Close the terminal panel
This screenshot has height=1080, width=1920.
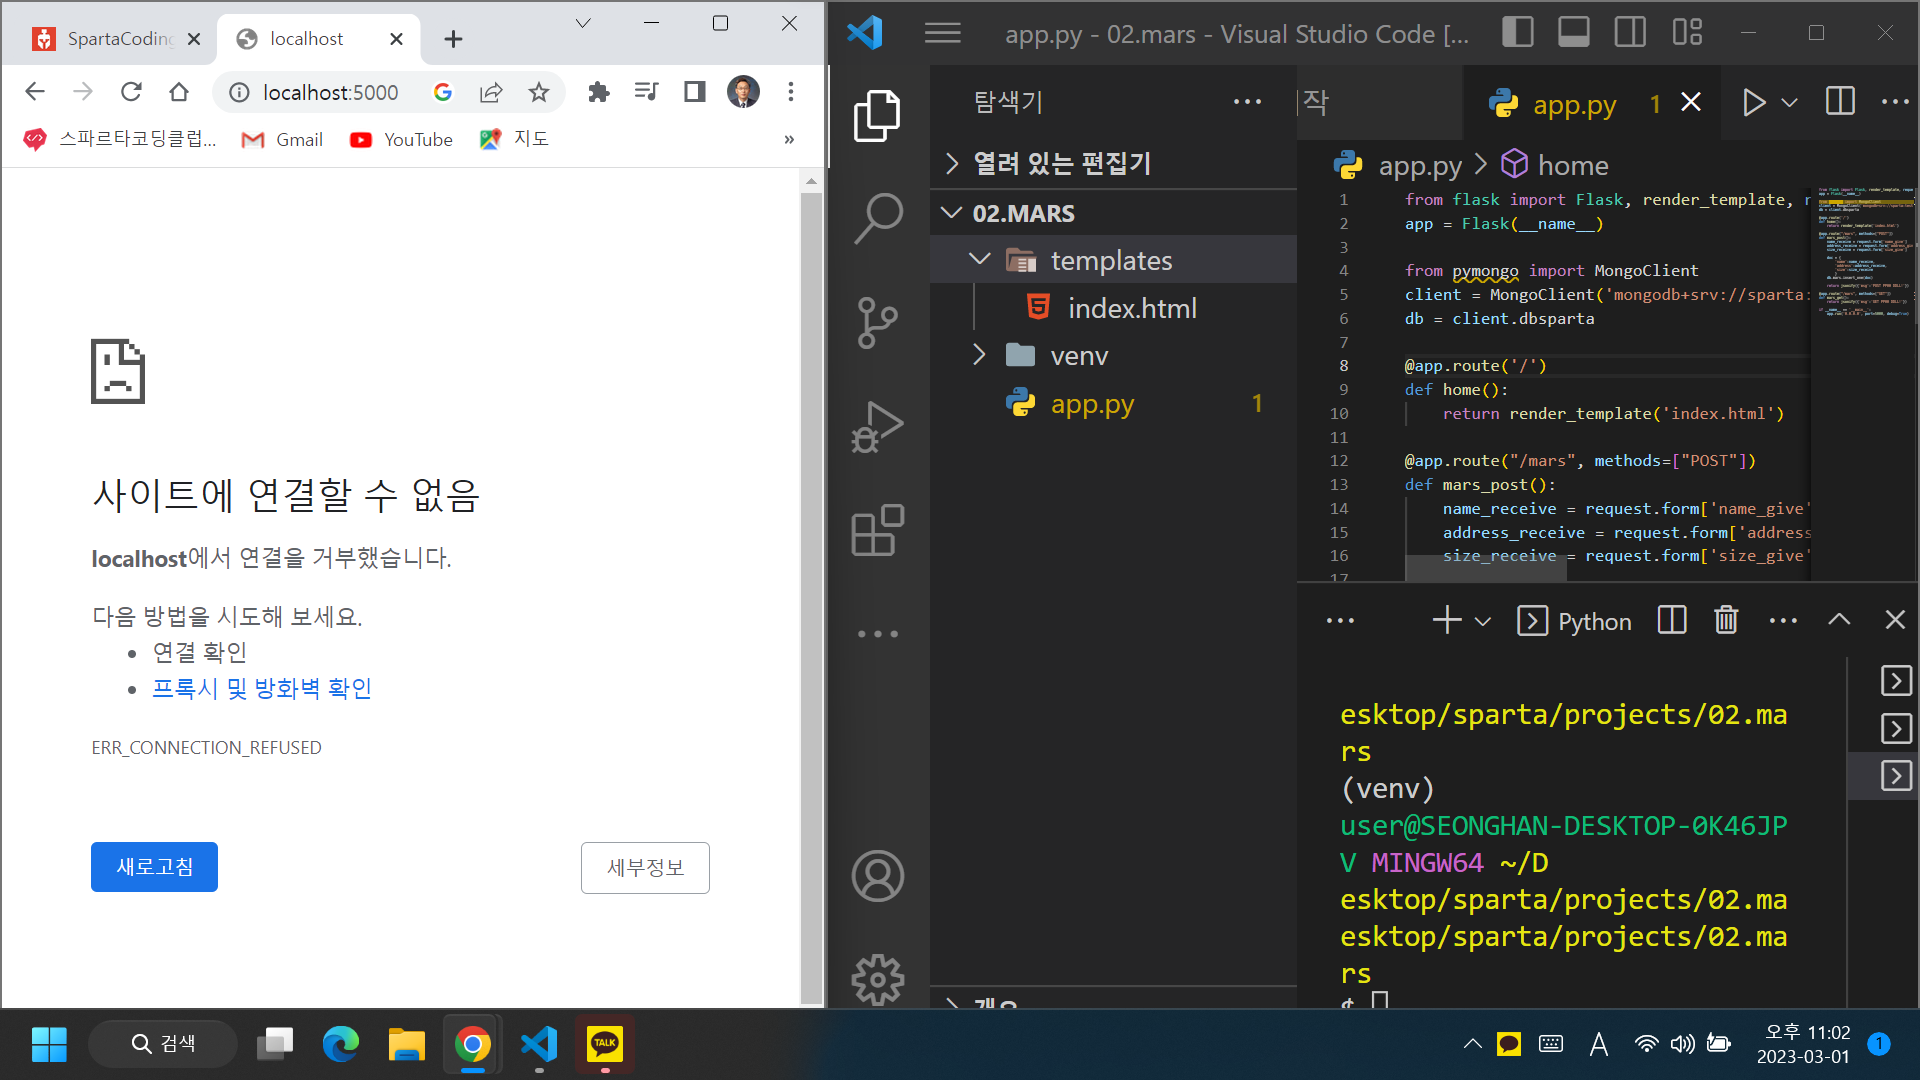click(x=1895, y=620)
